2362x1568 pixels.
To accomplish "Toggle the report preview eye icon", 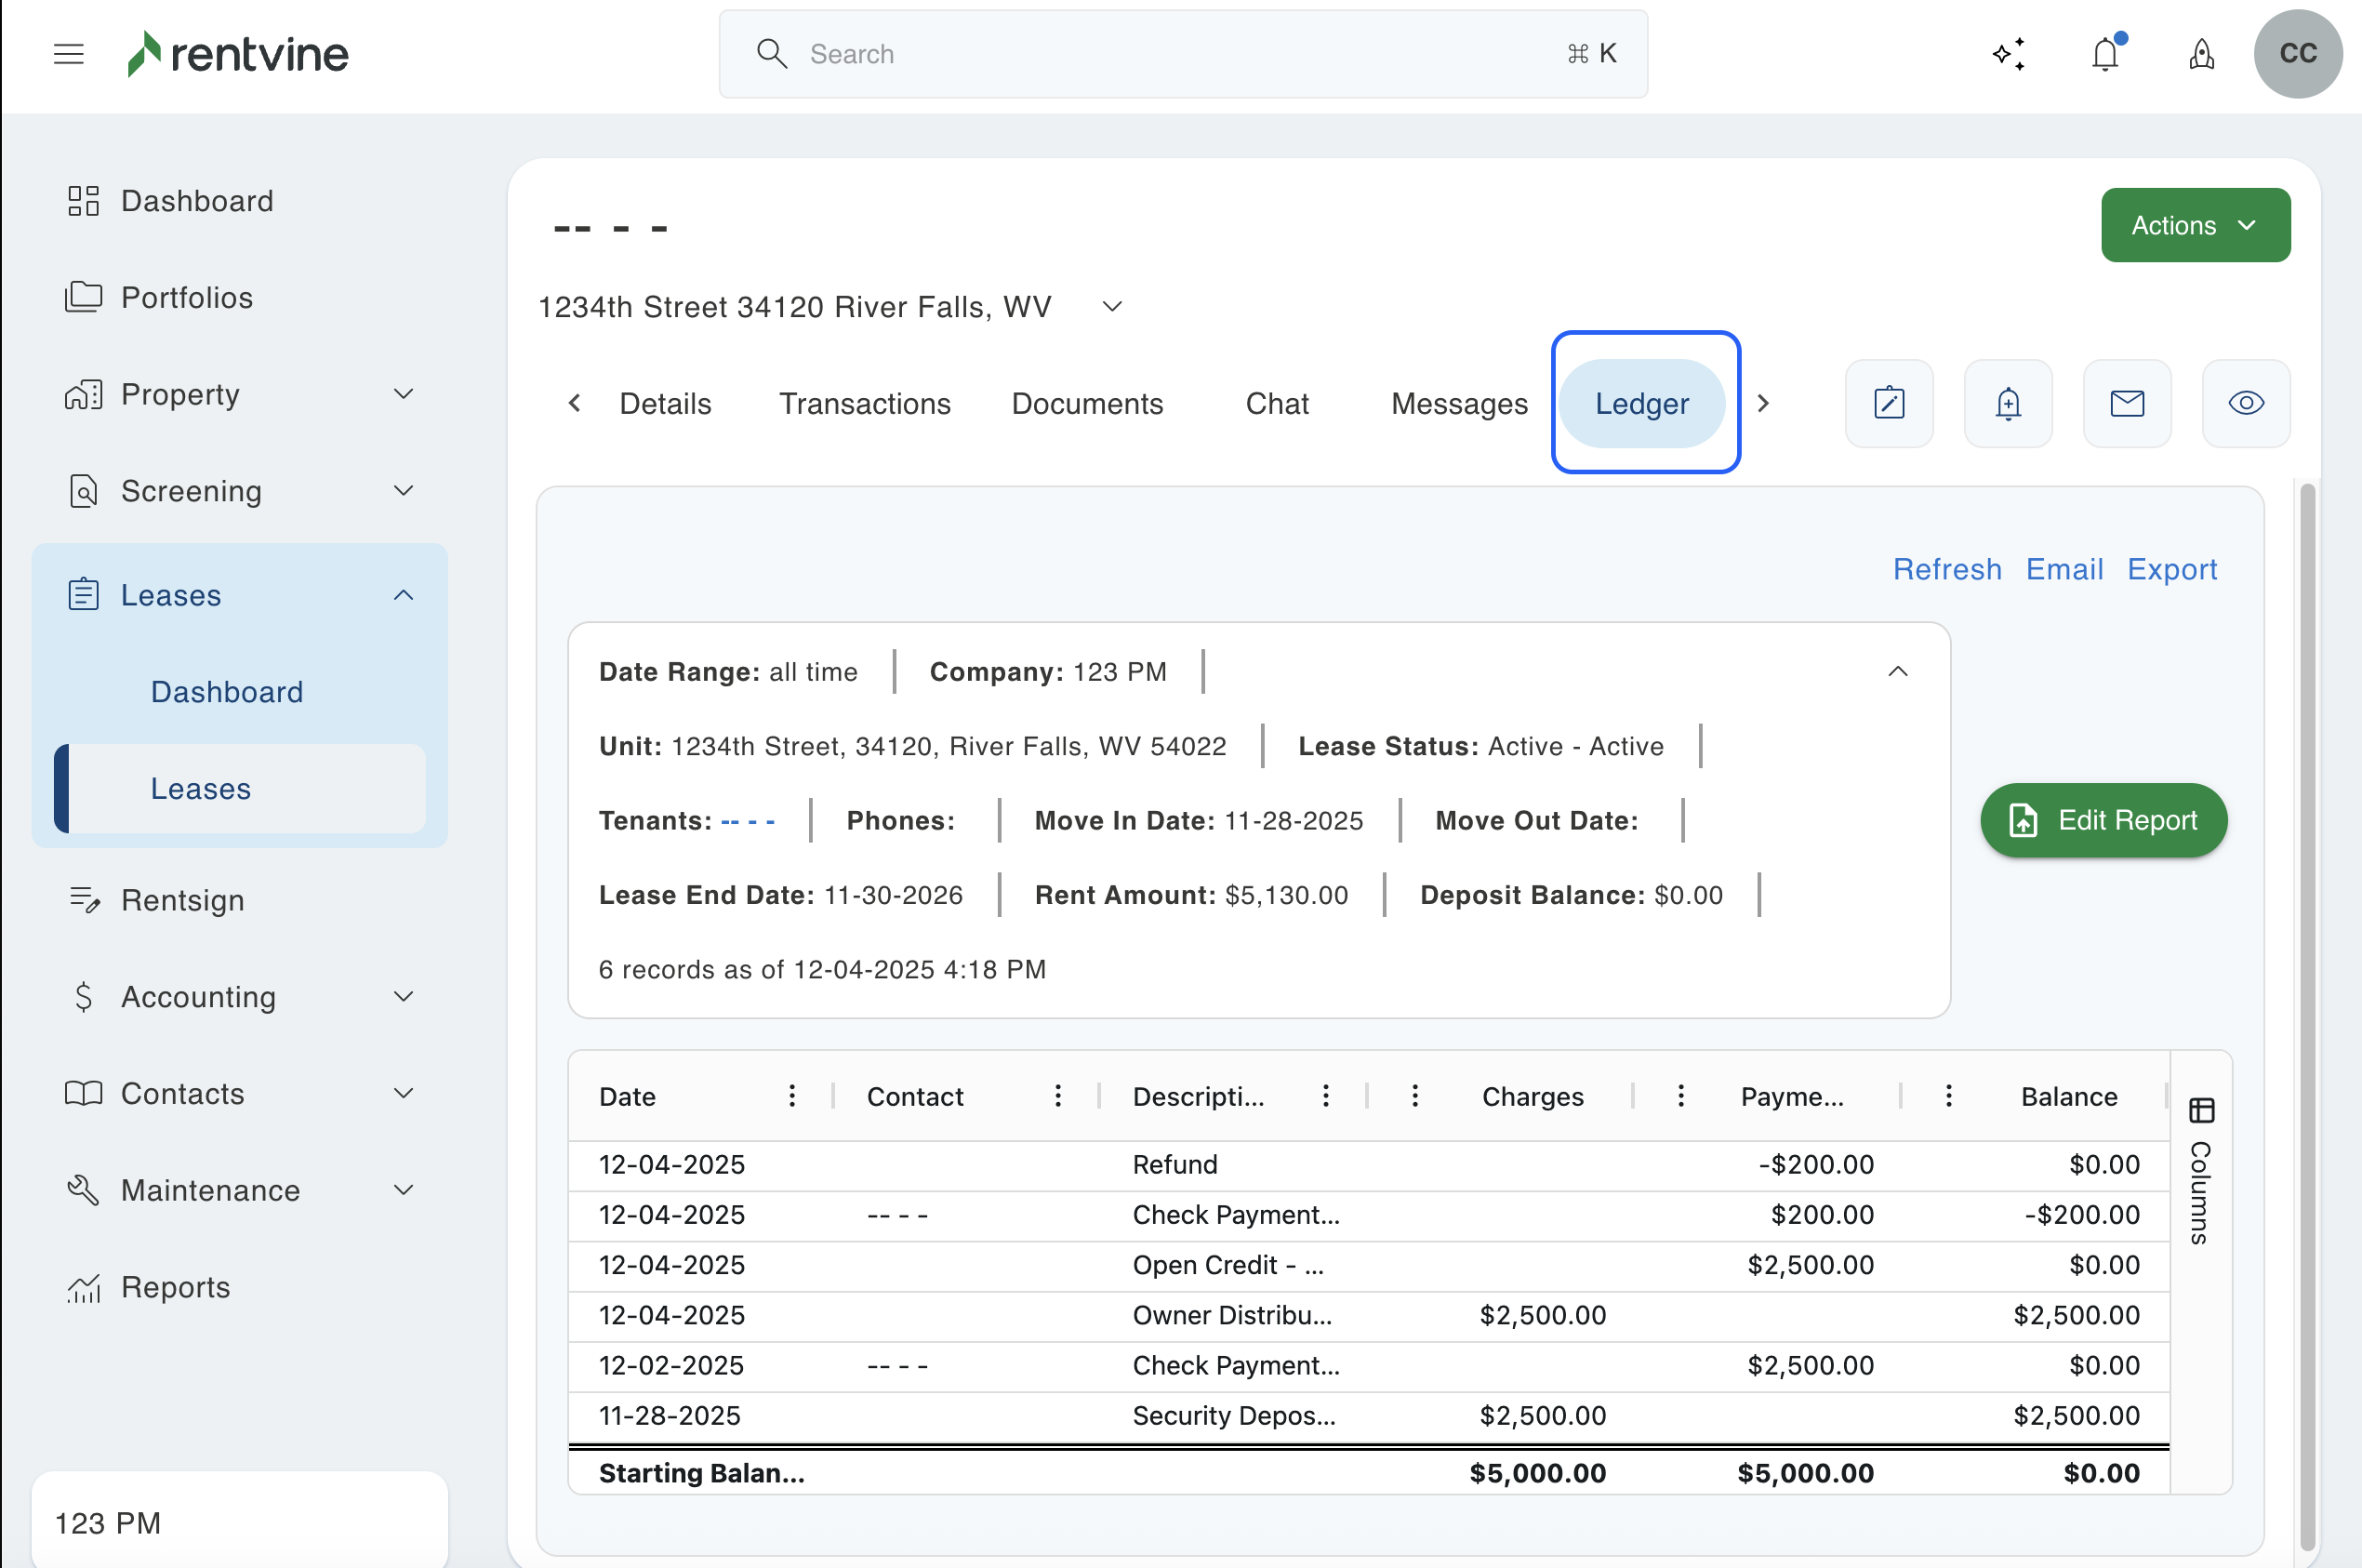I will pyautogui.click(x=2246, y=403).
